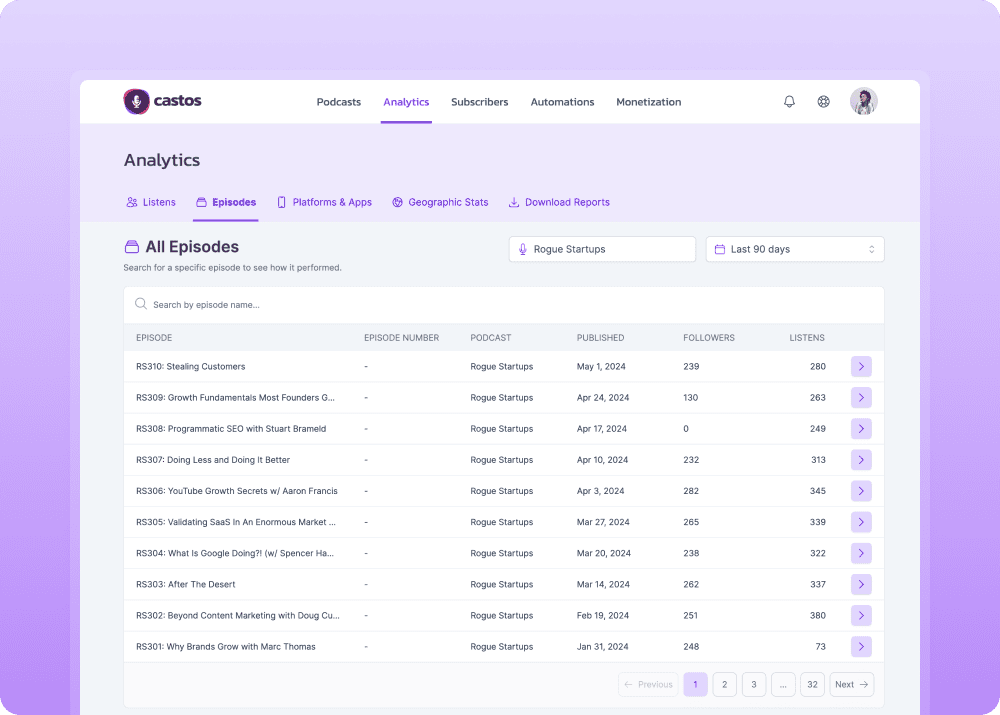Open details arrow for RS301: Why Brands Grow
Screen dimensions: 1000x715
(861, 647)
